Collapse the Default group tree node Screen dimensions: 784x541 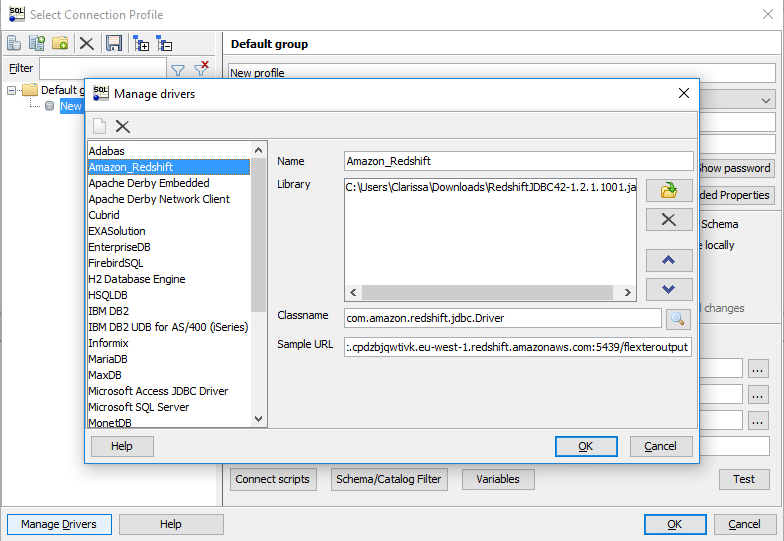[x=12, y=90]
